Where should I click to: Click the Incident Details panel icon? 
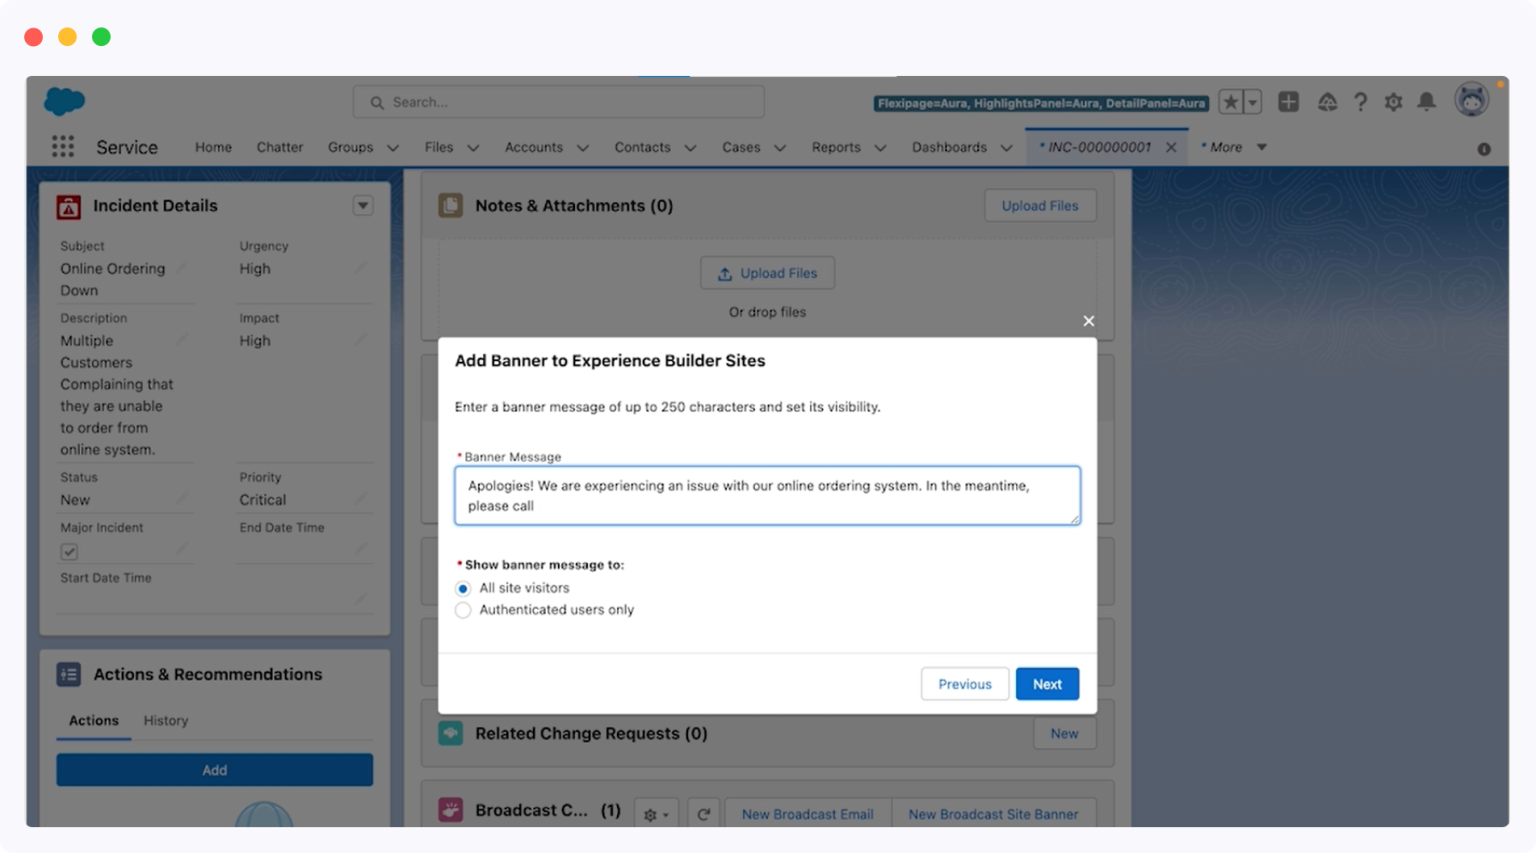click(68, 206)
